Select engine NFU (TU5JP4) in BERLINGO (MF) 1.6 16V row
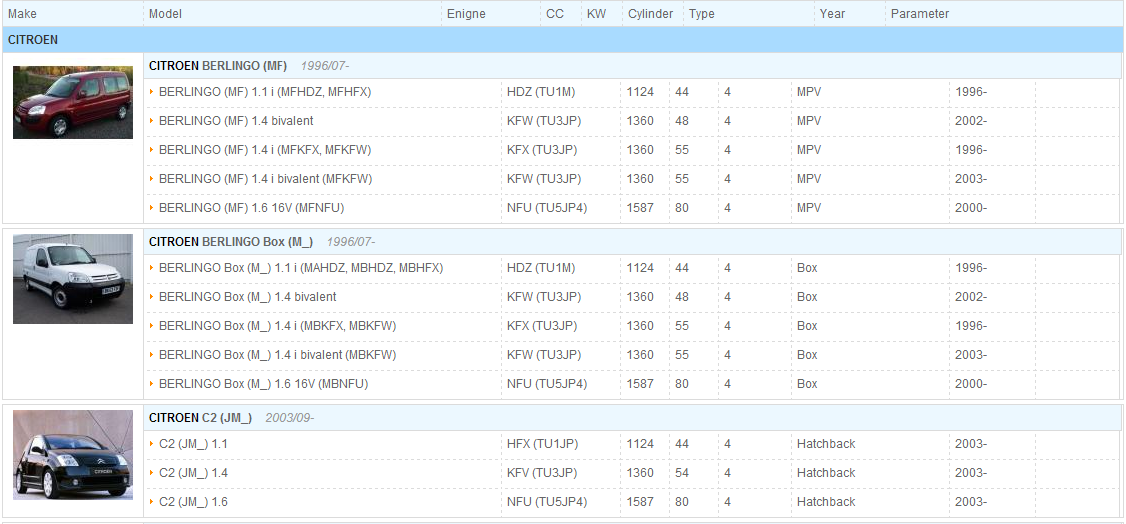The image size is (1126, 524). tap(546, 207)
